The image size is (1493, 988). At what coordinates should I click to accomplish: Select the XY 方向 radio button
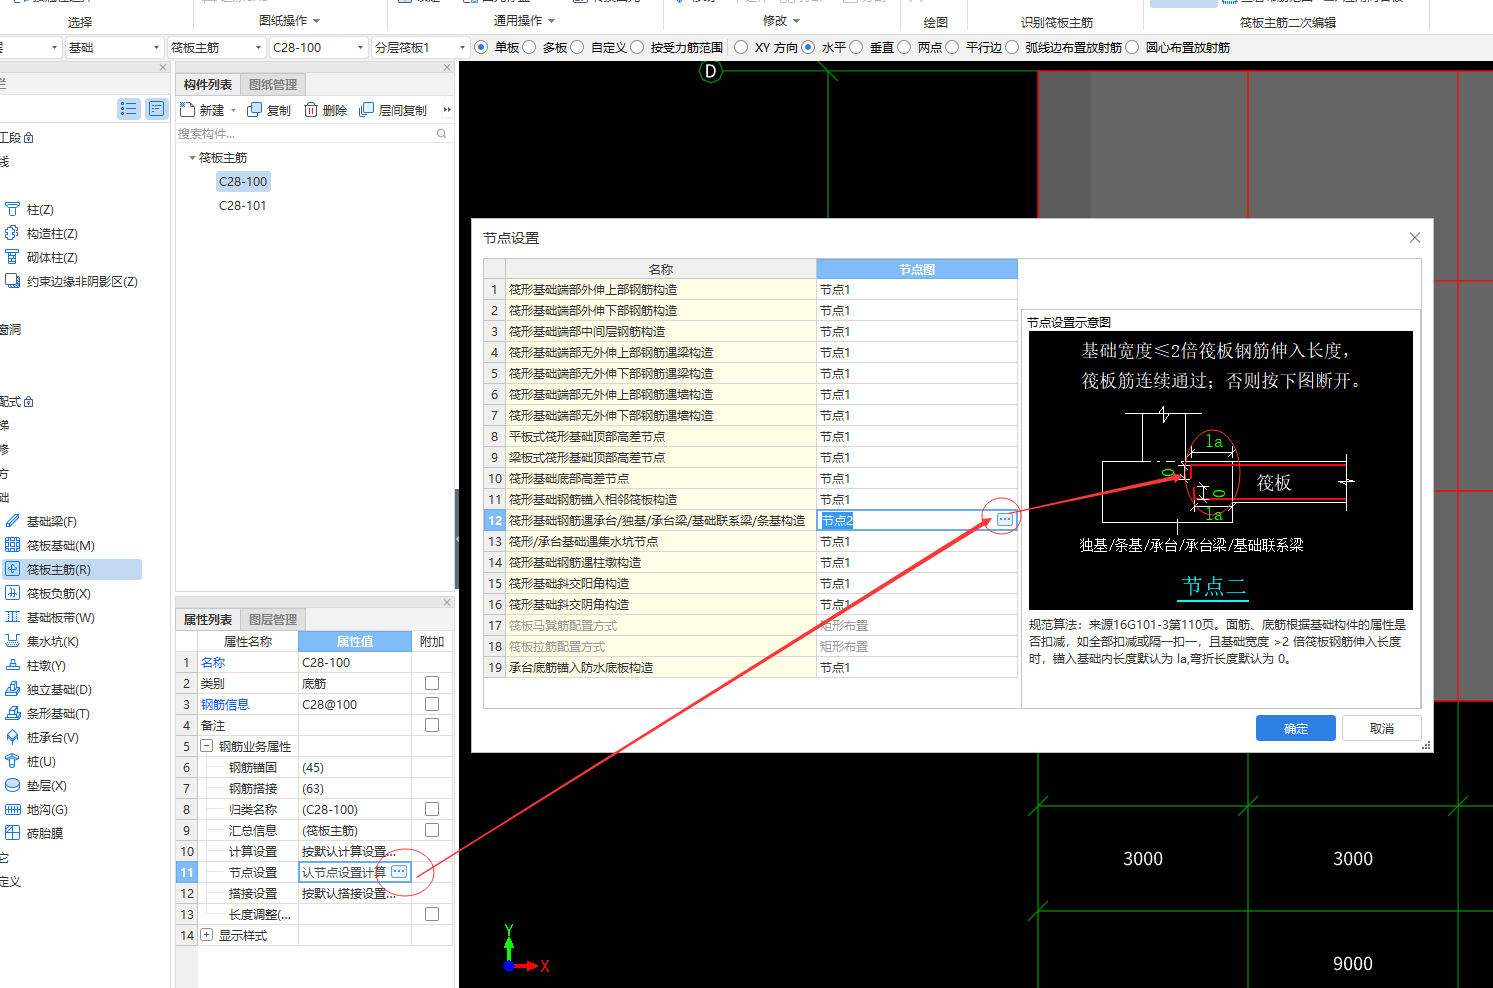coord(741,47)
